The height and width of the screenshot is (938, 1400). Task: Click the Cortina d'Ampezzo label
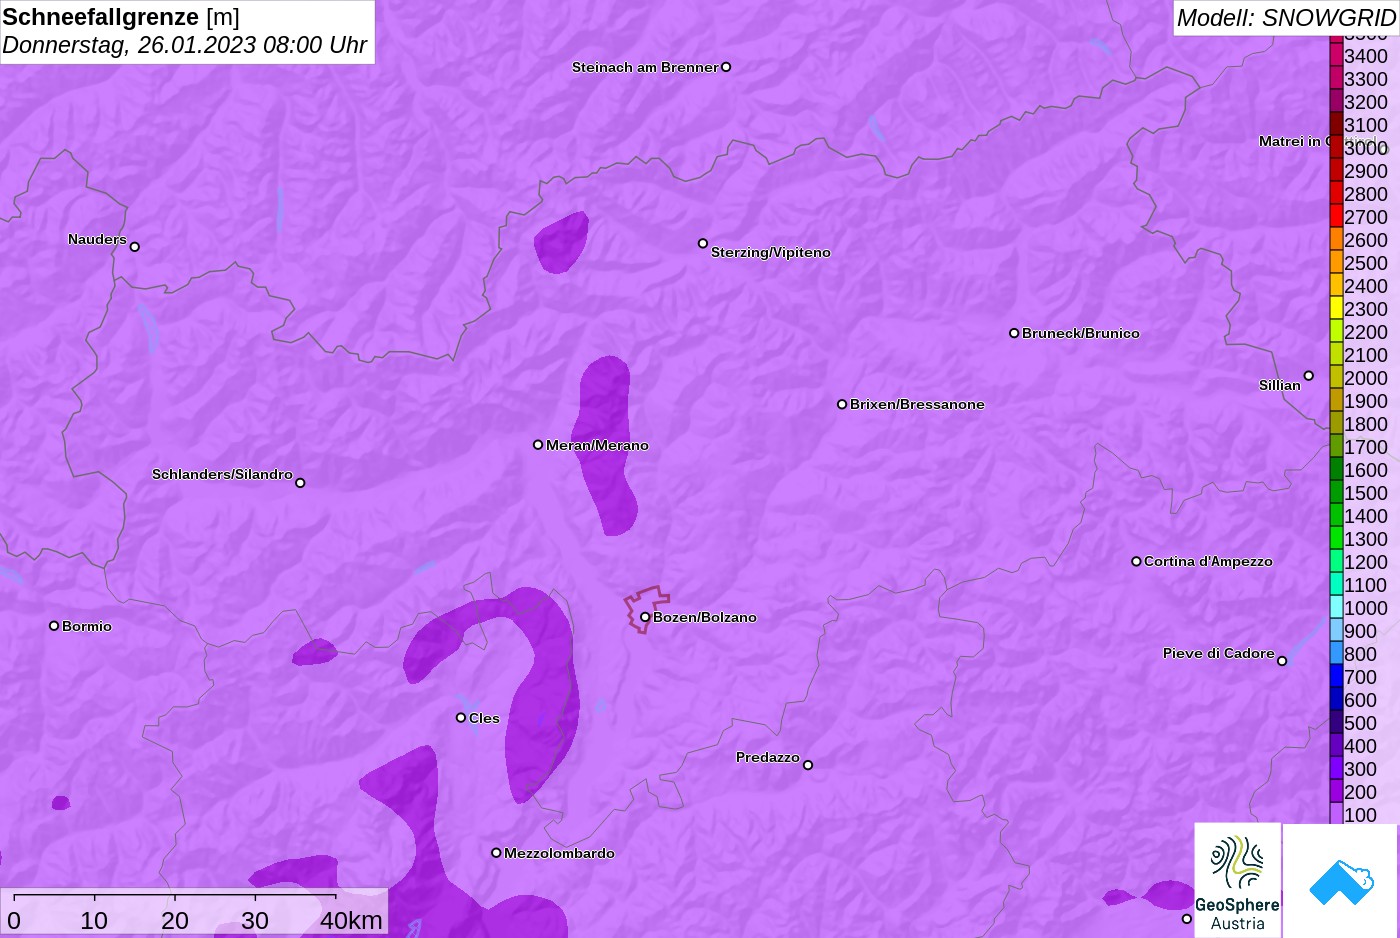[x=1208, y=561]
